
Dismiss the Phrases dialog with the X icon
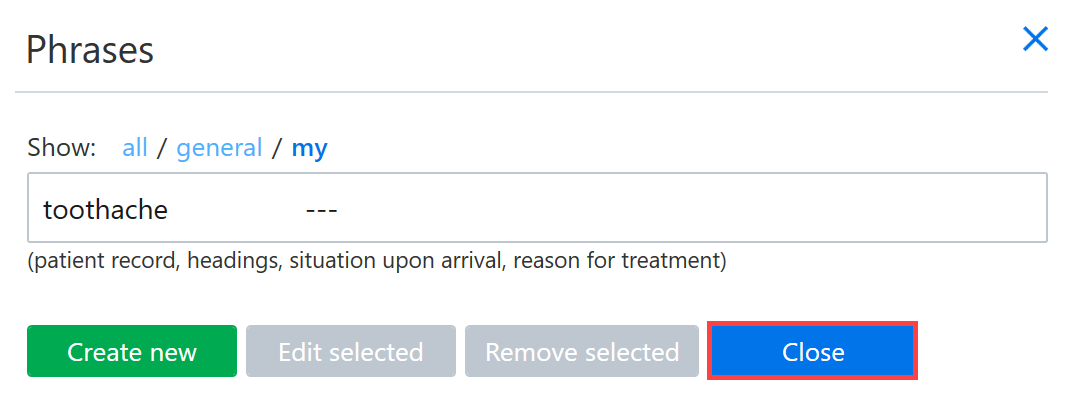point(1035,40)
